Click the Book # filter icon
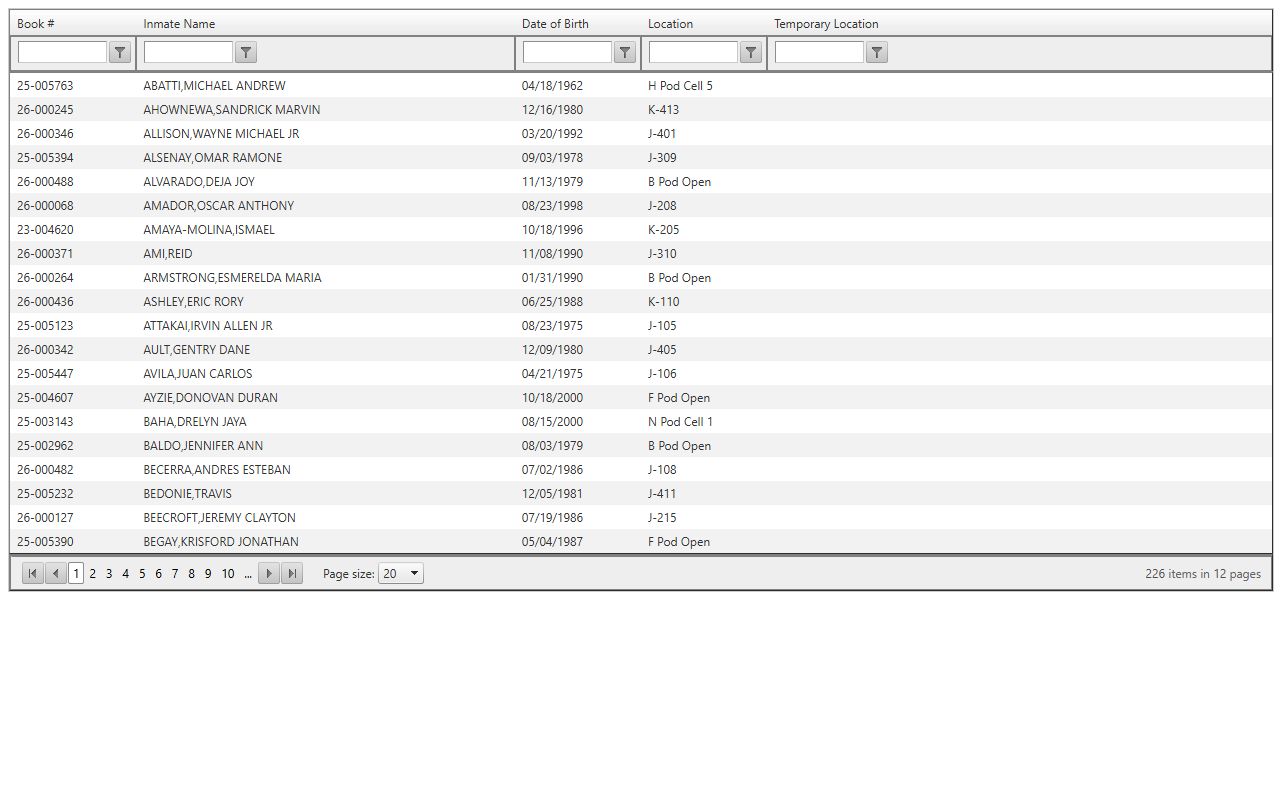Screen dimensions: 1280x800 pyautogui.click(x=120, y=53)
